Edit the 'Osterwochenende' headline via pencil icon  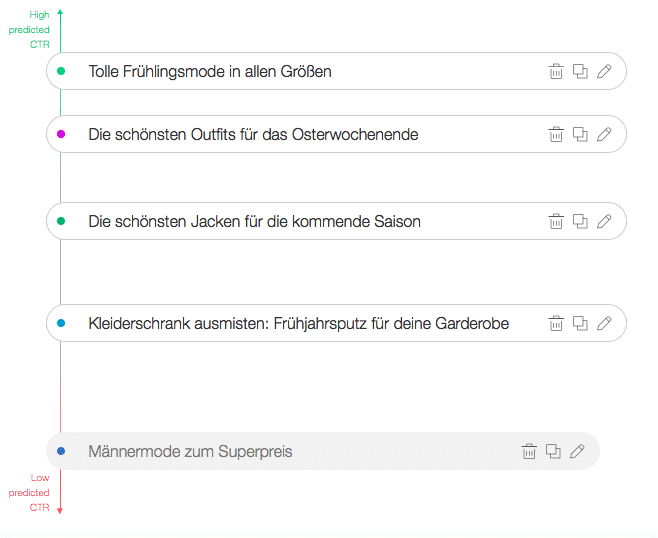pyautogui.click(x=604, y=134)
